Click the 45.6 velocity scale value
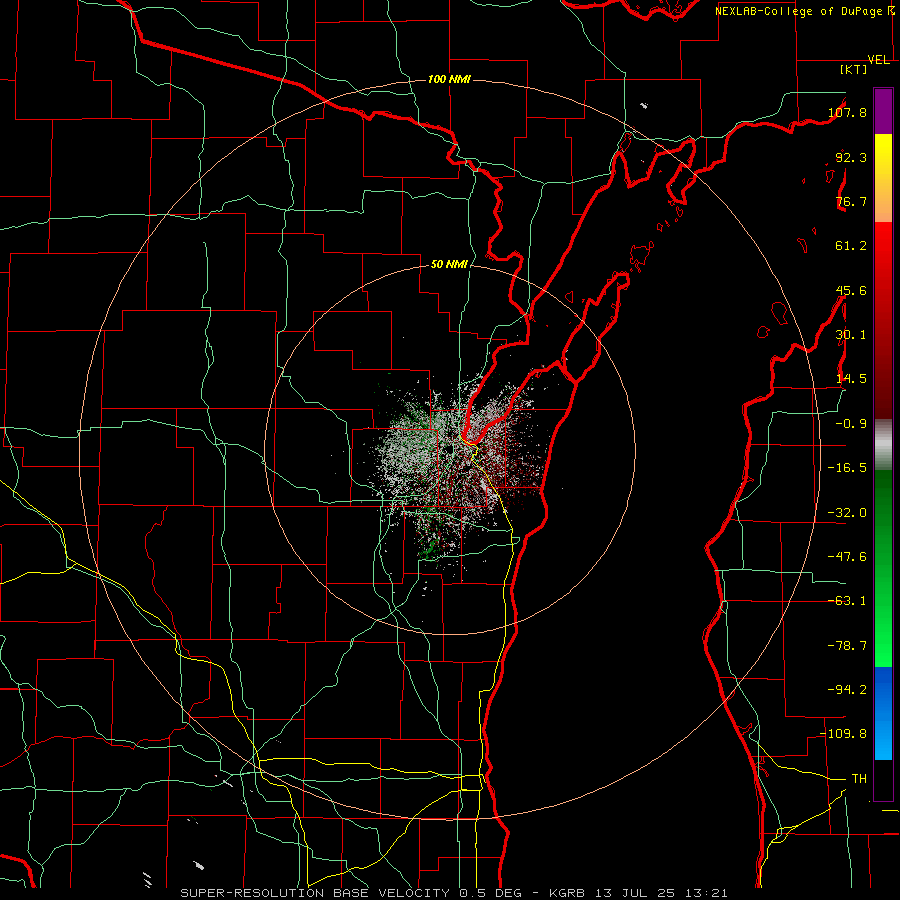This screenshot has height=900, width=900. (x=851, y=290)
